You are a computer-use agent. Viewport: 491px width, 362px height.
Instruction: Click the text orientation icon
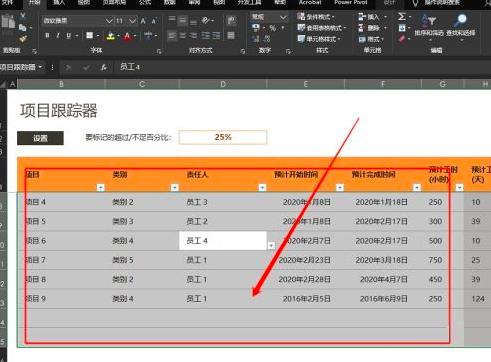(x=206, y=20)
